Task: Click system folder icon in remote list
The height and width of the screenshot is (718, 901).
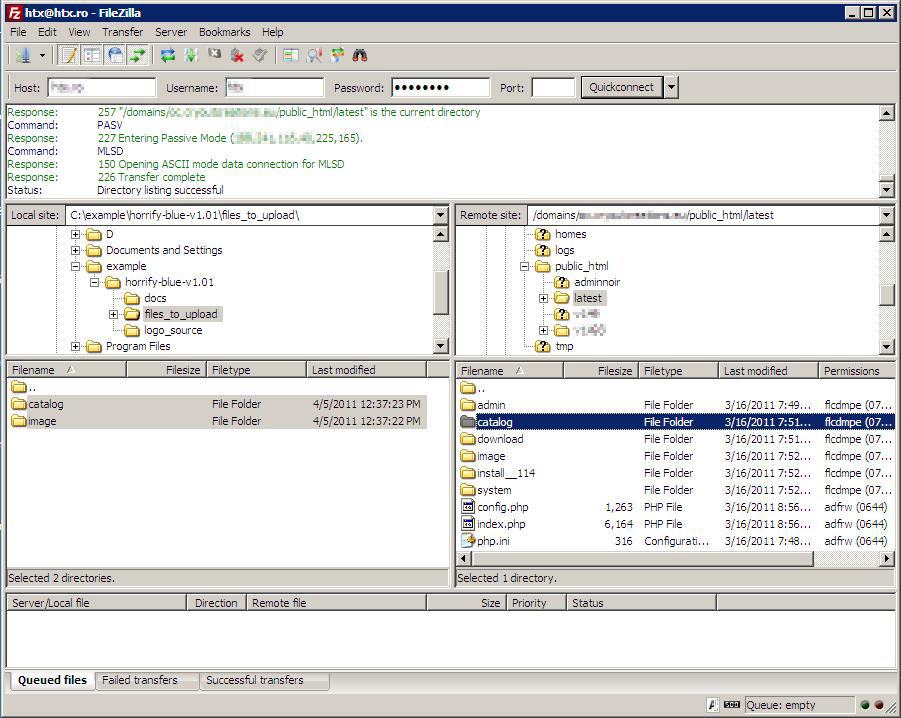Action: point(468,490)
